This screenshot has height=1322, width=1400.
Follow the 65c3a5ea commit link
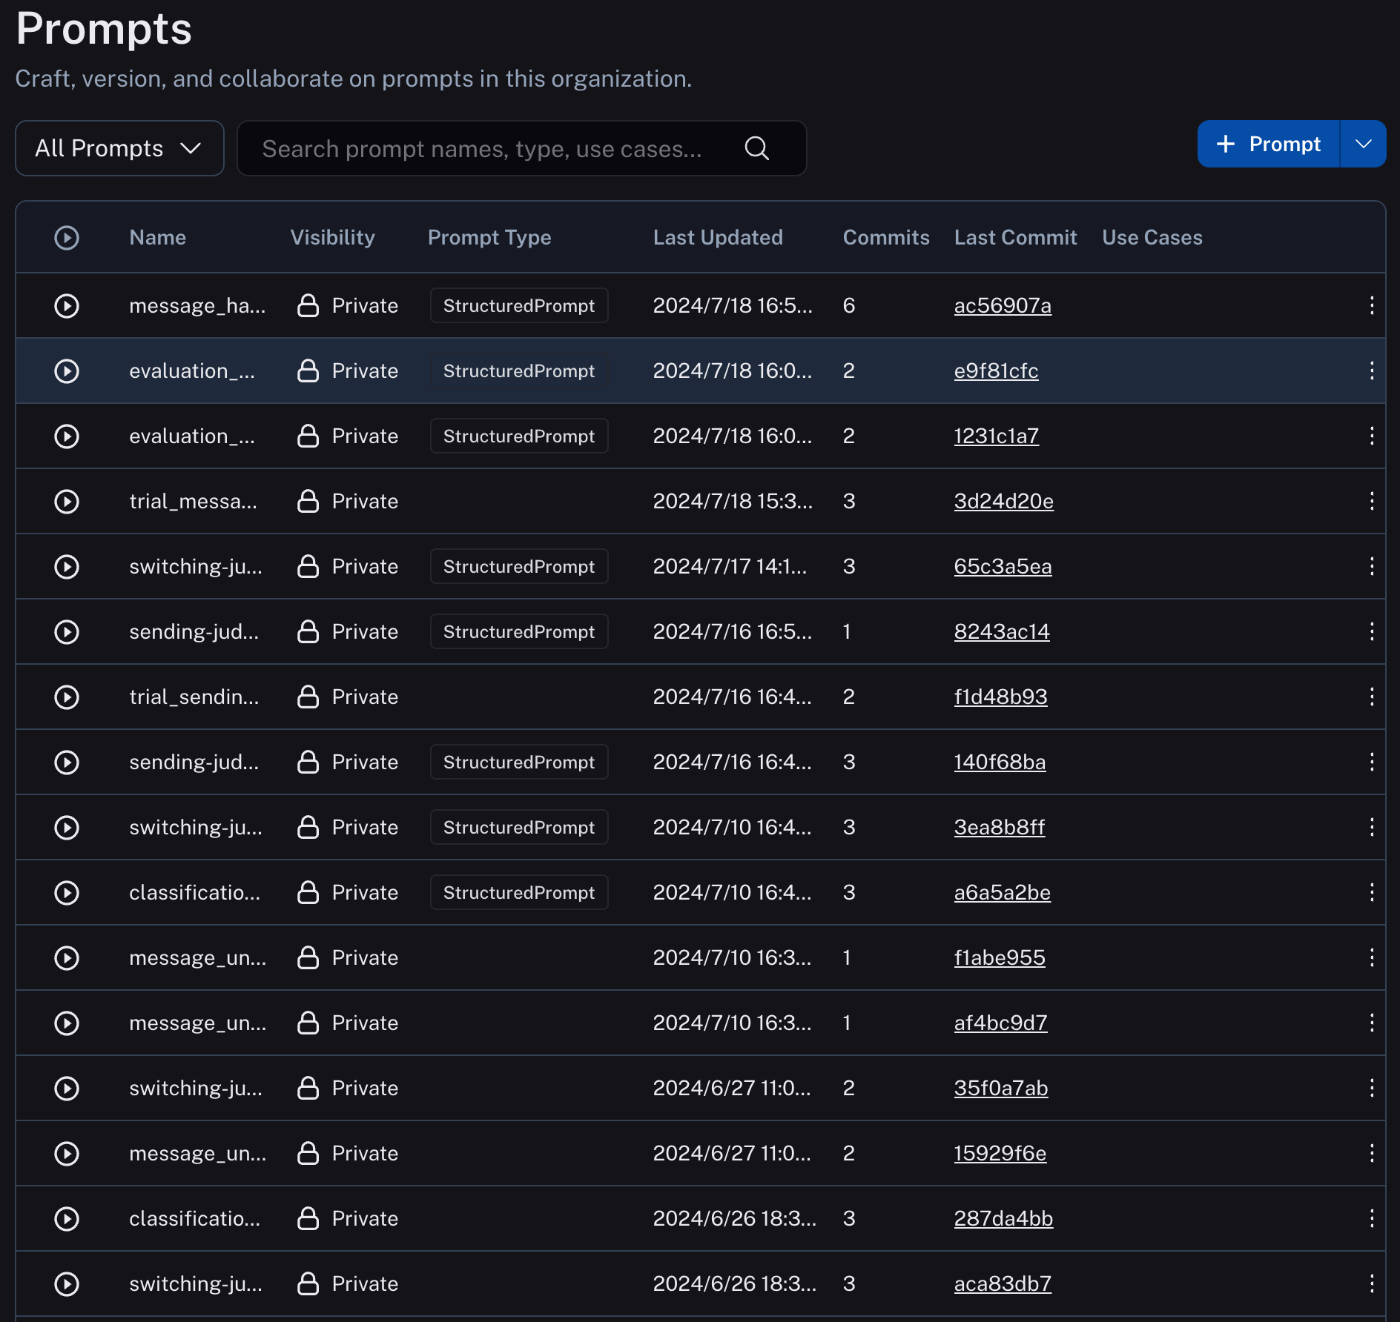click(x=1003, y=567)
